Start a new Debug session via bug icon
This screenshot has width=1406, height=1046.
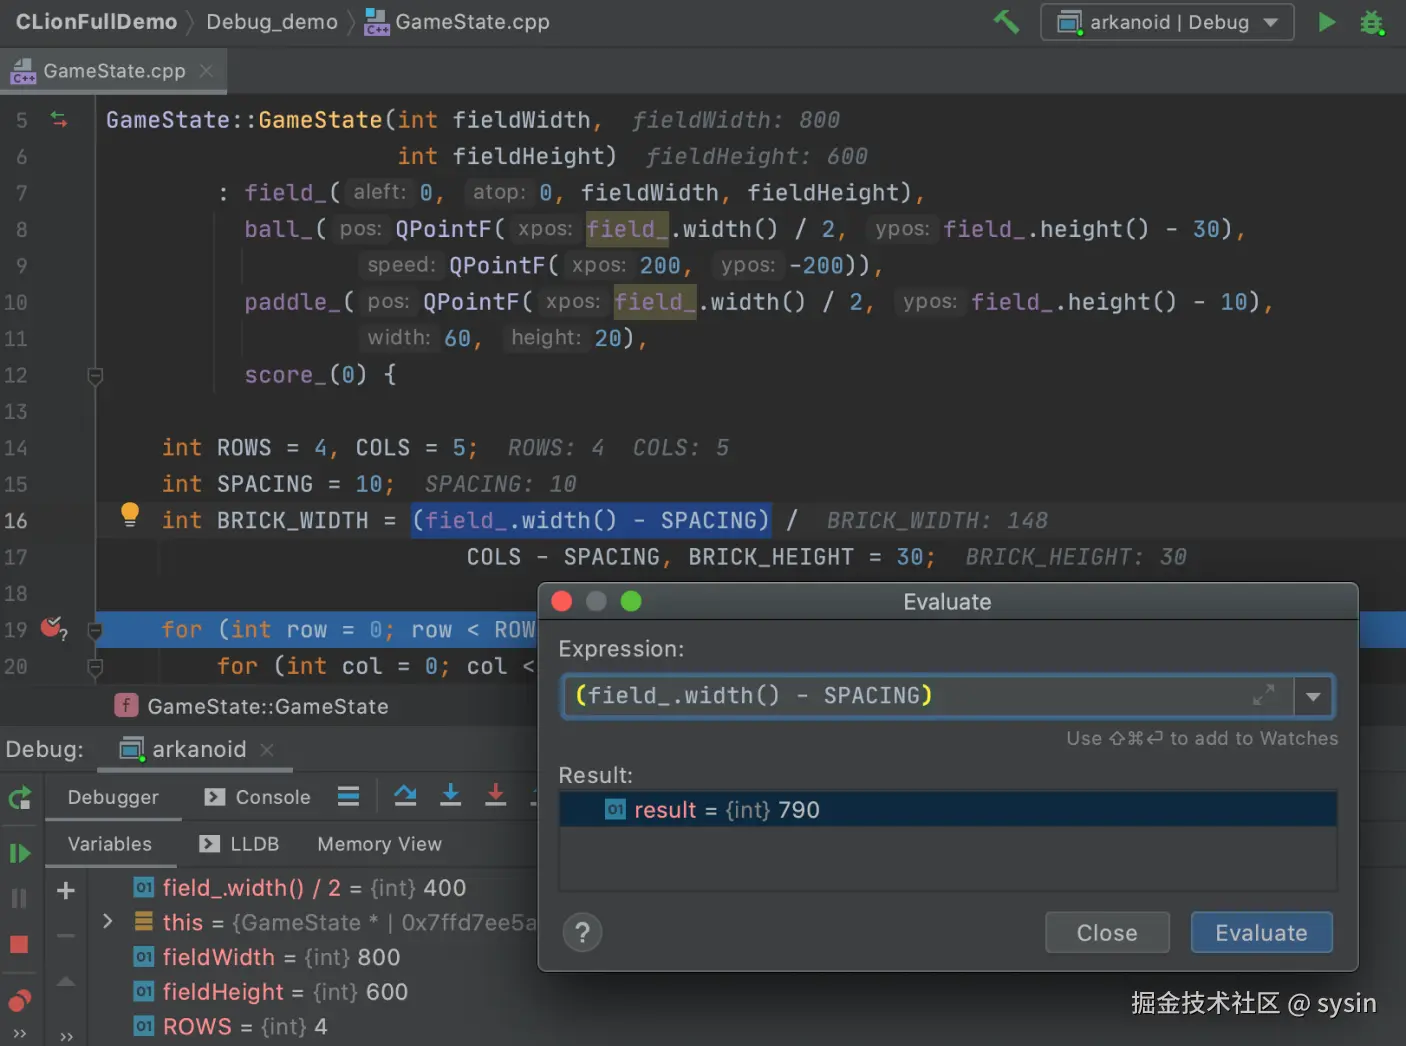(1373, 21)
